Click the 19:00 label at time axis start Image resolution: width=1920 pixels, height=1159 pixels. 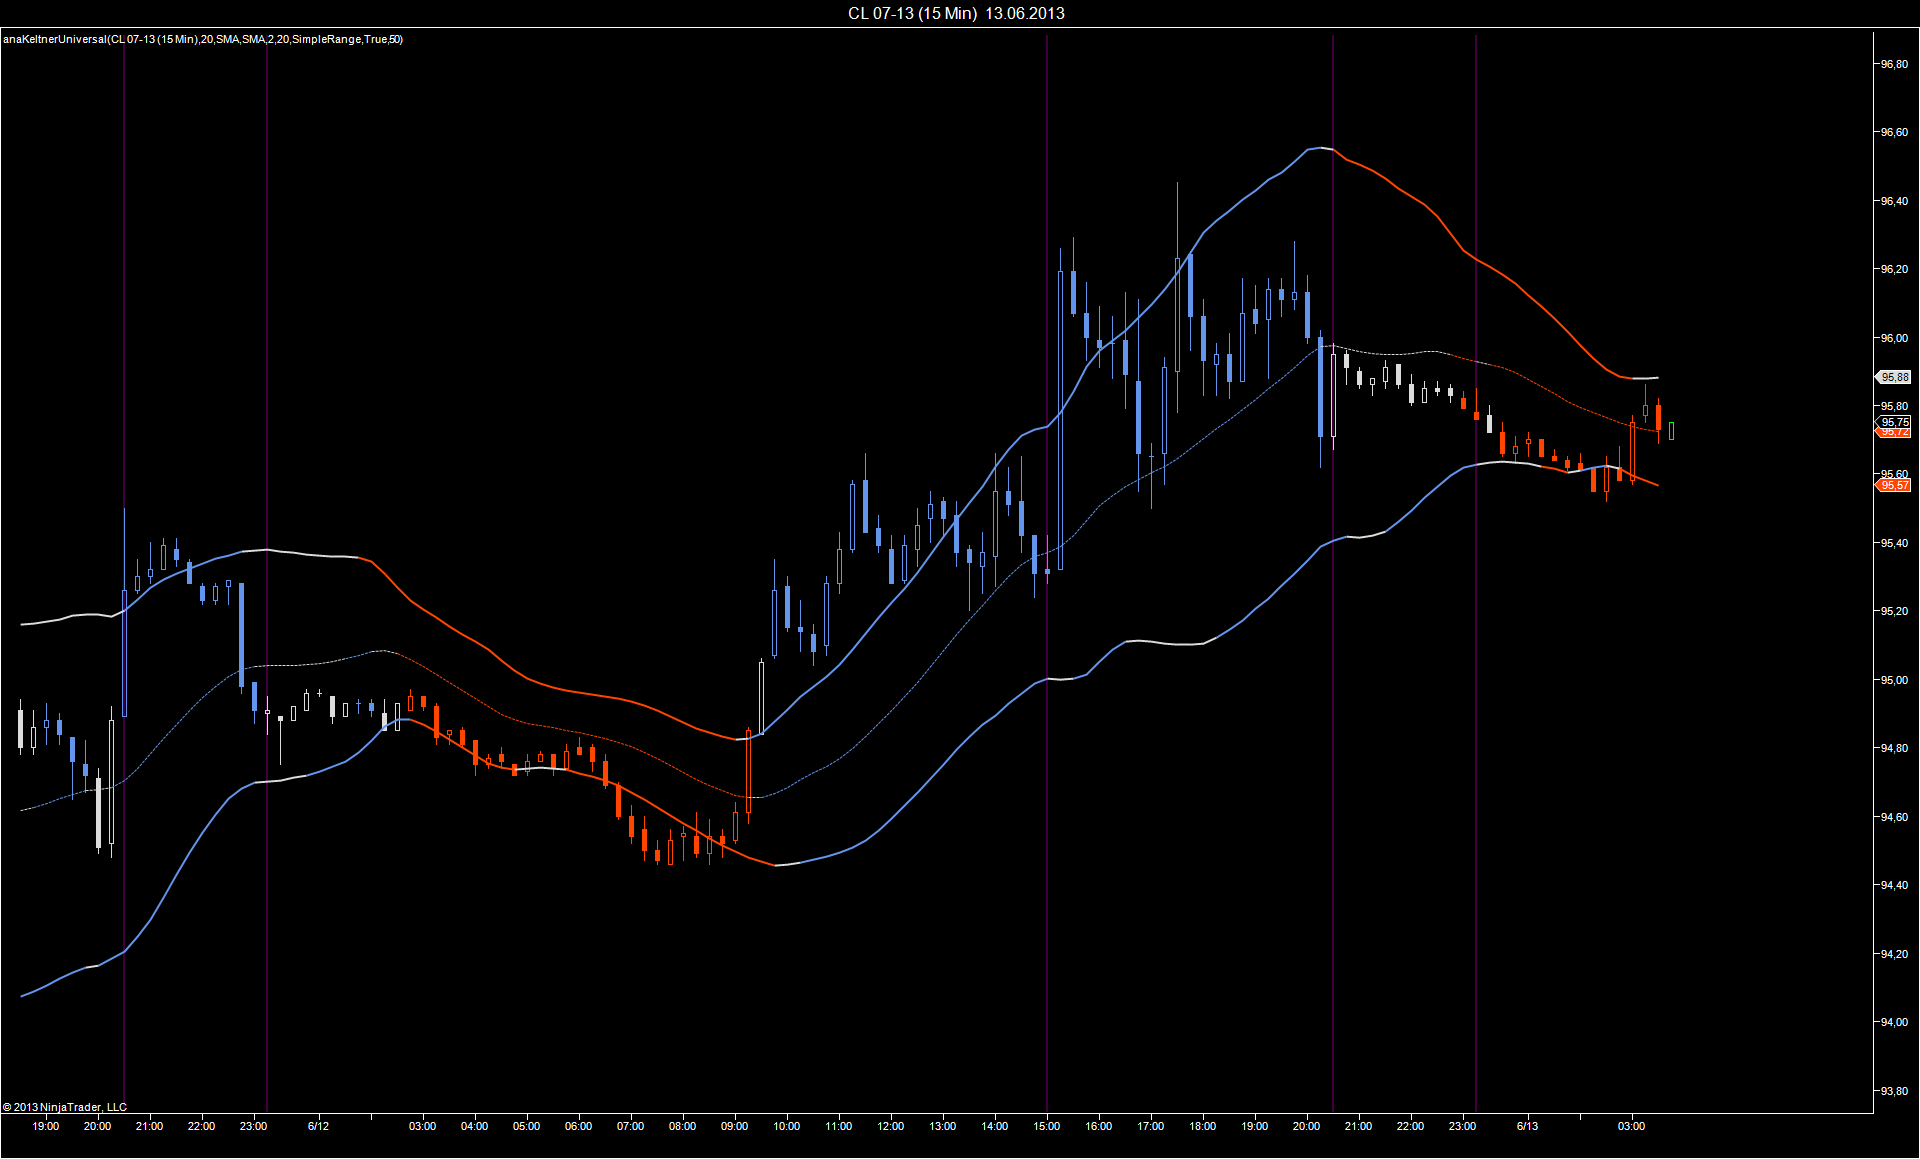45,1126
